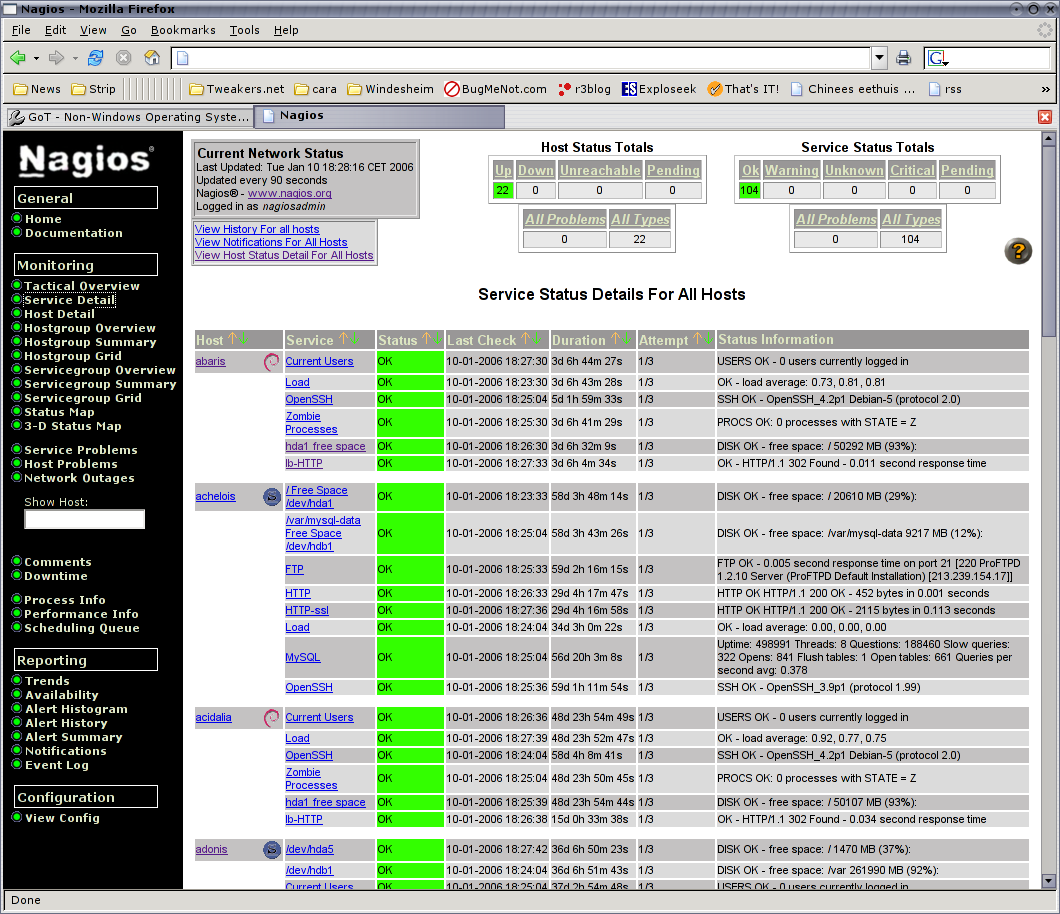1060x914 pixels.
Task: Click the green 104 Ok services count
Action: (x=749, y=191)
